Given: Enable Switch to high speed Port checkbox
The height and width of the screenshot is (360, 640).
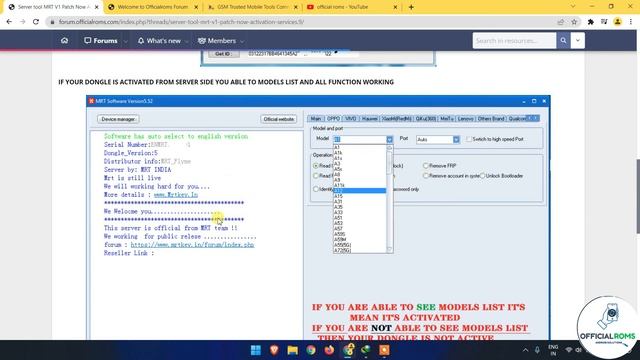Looking at the screenshot, I should (x=469, y=139).
